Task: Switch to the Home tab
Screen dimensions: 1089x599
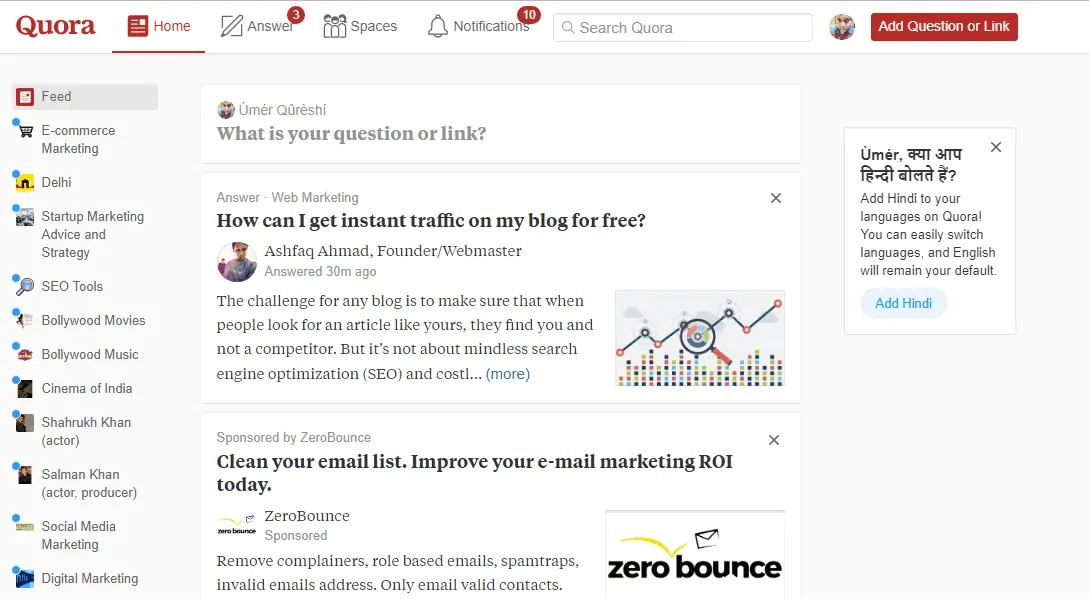Action: 158,27
